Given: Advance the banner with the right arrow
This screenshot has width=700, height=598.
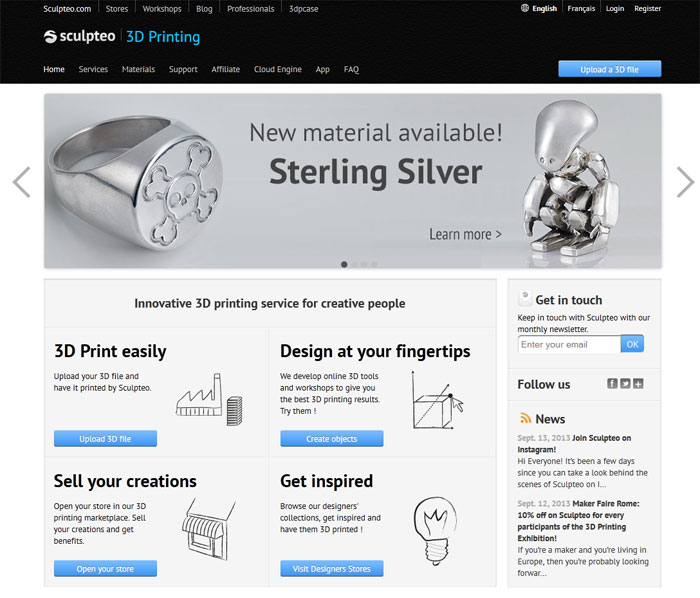Looking at the screenshot, I should click(x=685, y=181).
